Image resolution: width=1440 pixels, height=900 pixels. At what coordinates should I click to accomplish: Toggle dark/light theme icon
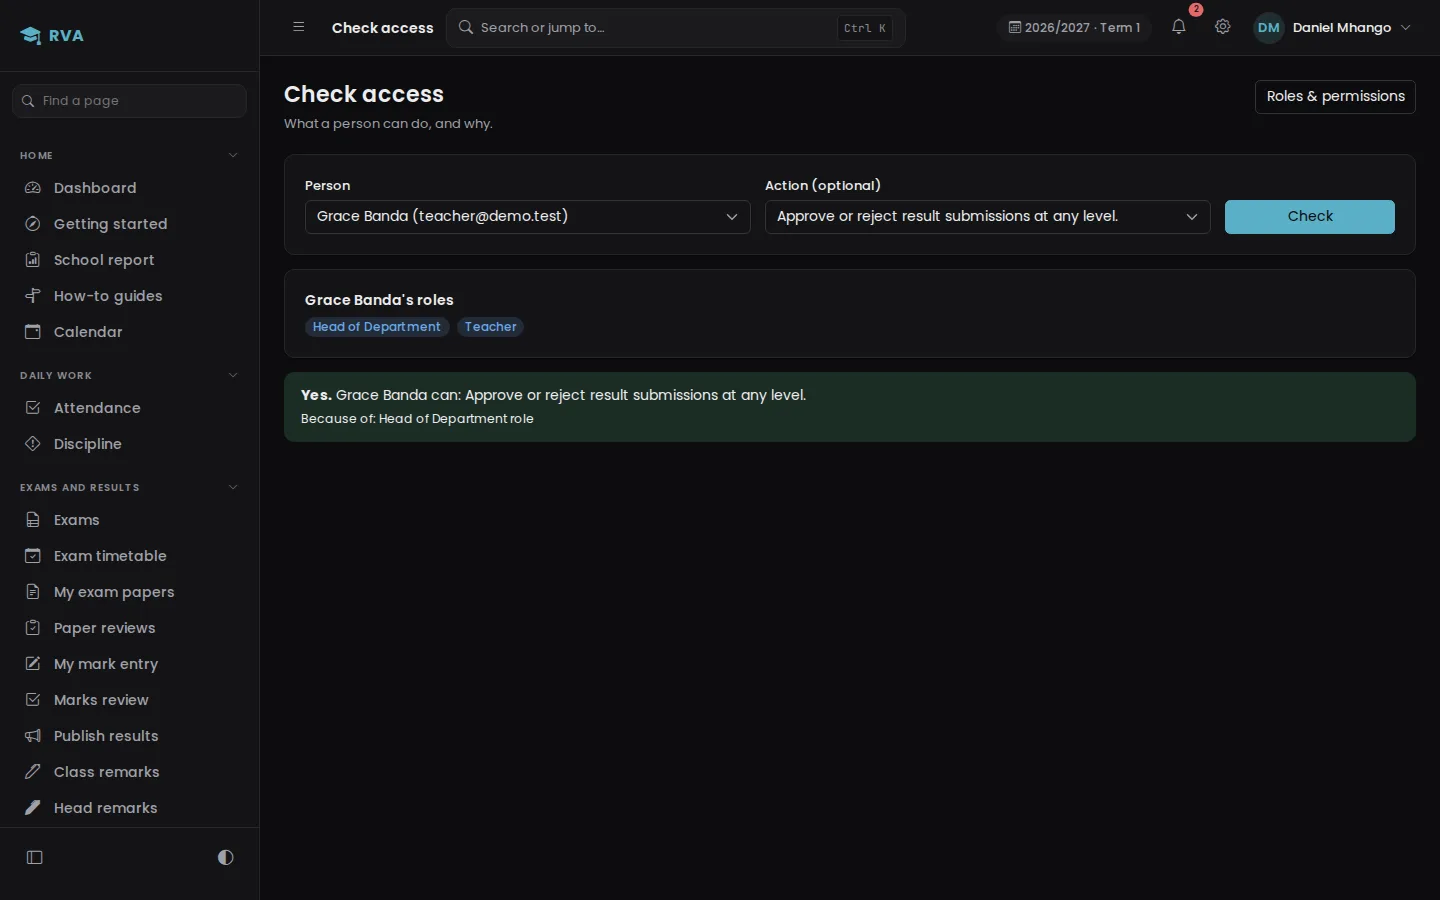click(x=225, y=857)
